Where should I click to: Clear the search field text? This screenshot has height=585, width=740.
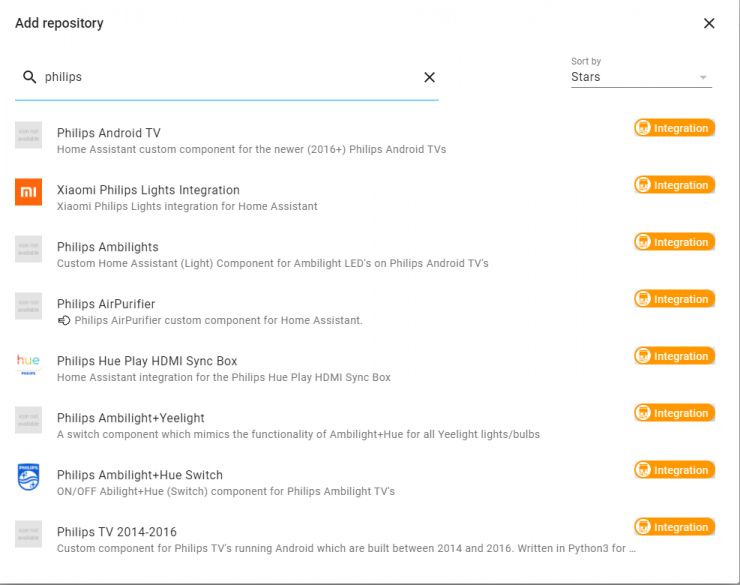[429, 77]
